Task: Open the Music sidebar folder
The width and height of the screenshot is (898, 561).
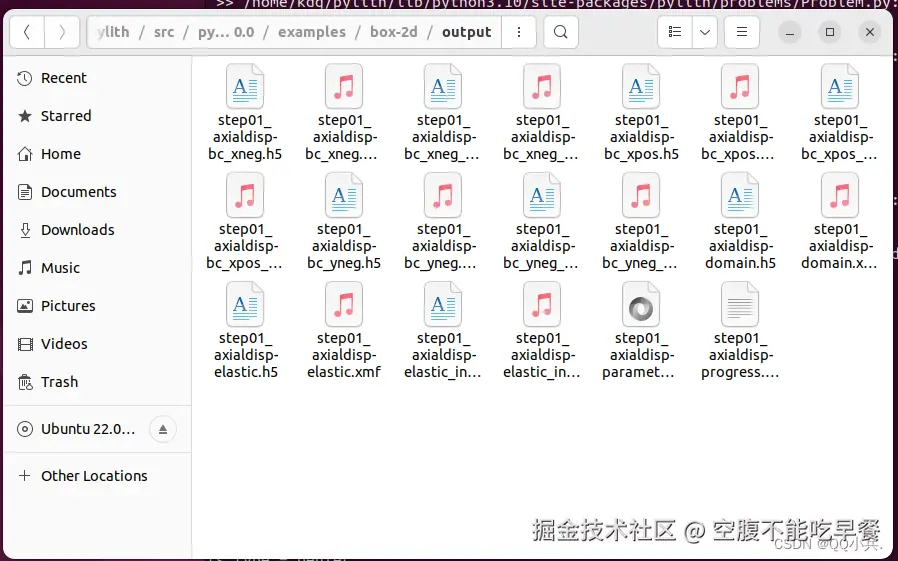Action: 97,267
